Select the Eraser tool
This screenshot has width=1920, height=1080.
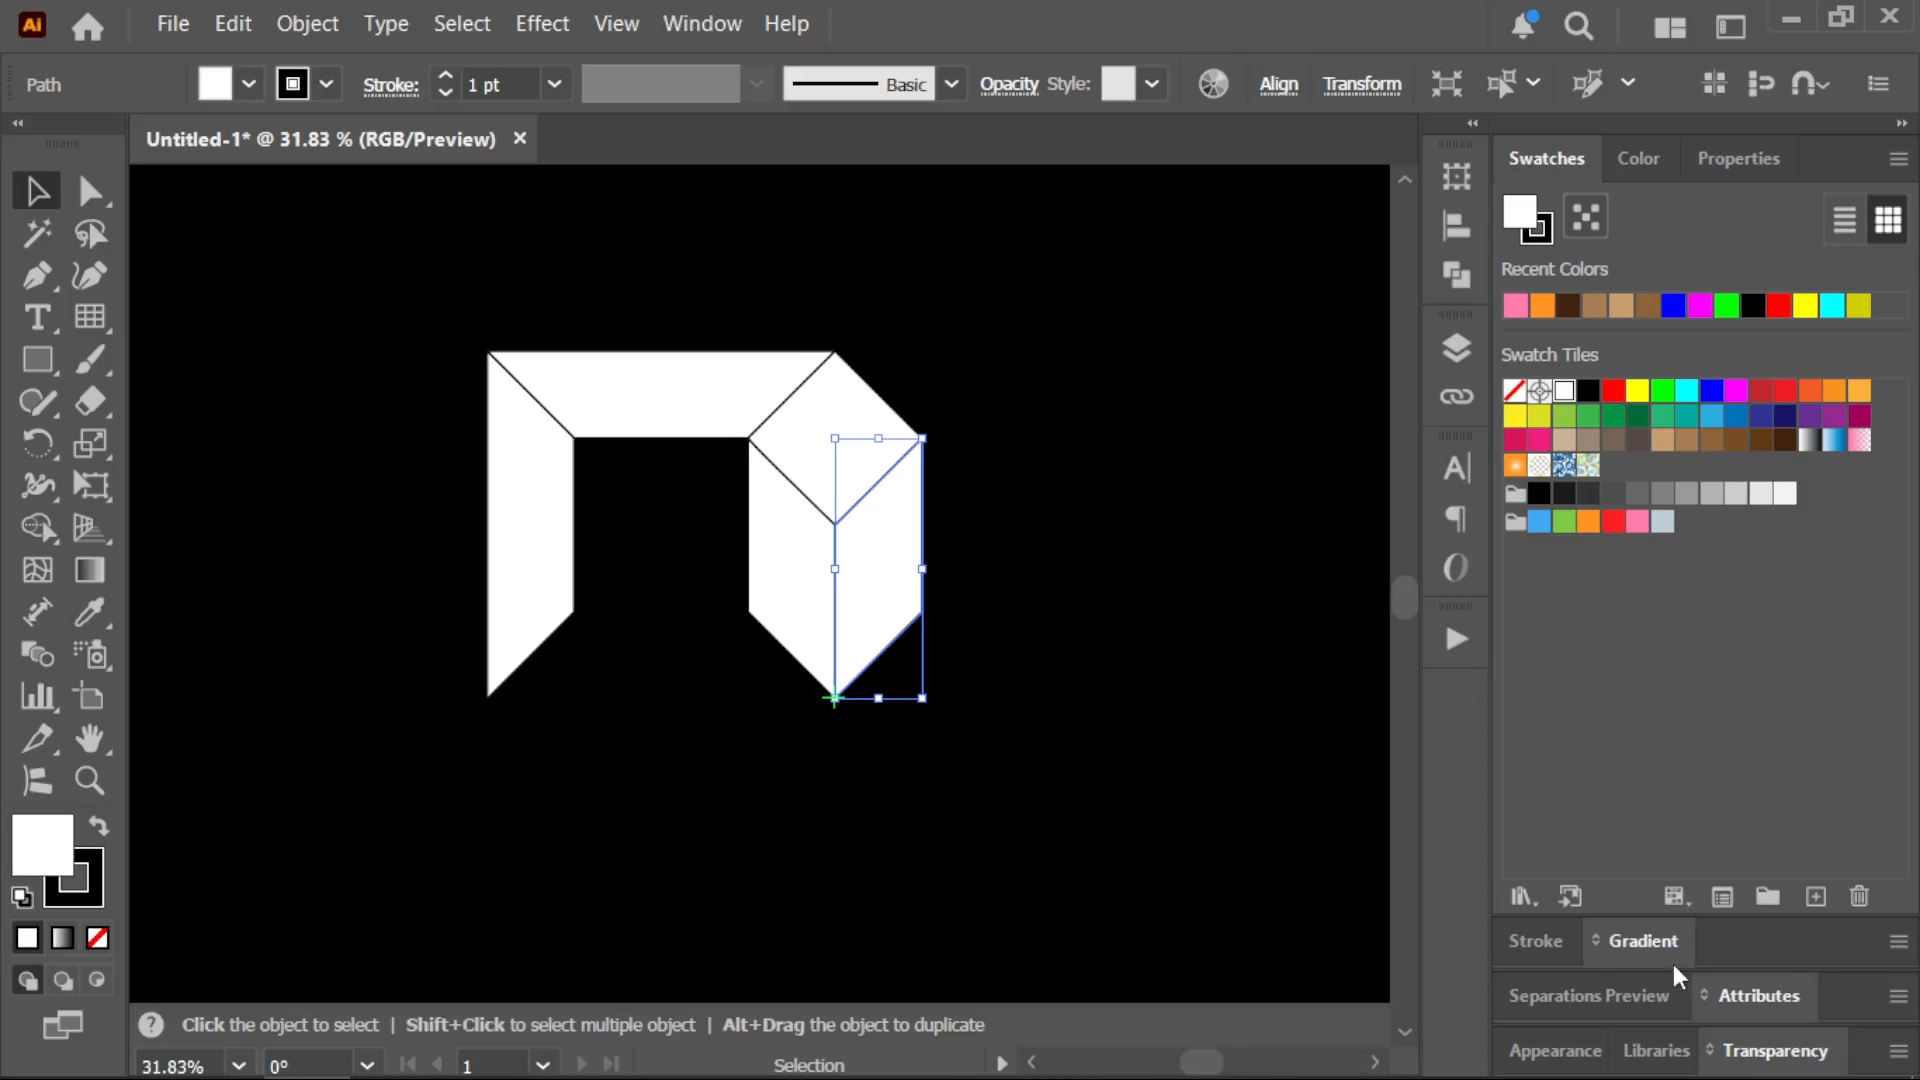(x=90, y=402)
